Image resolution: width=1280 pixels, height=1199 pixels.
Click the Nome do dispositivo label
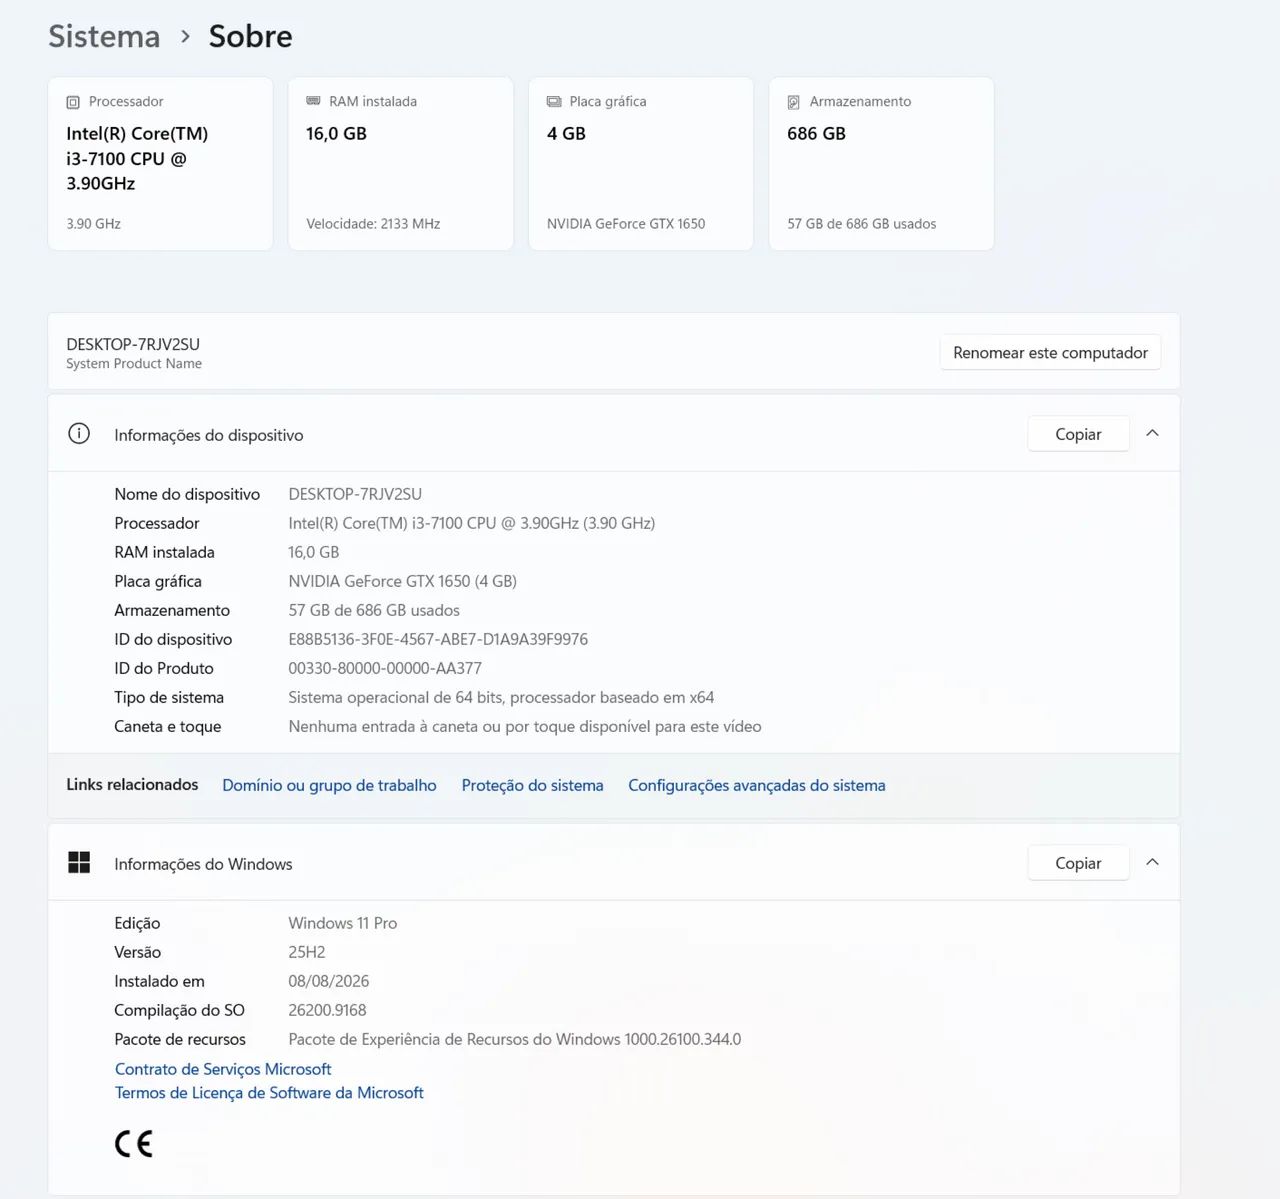[x=187, y=494]
